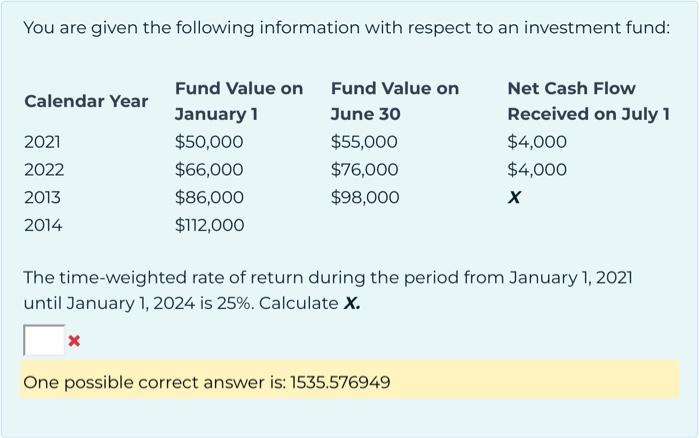
Task: Select the Fund Value on June 30 header
Action: pos(394,101)
